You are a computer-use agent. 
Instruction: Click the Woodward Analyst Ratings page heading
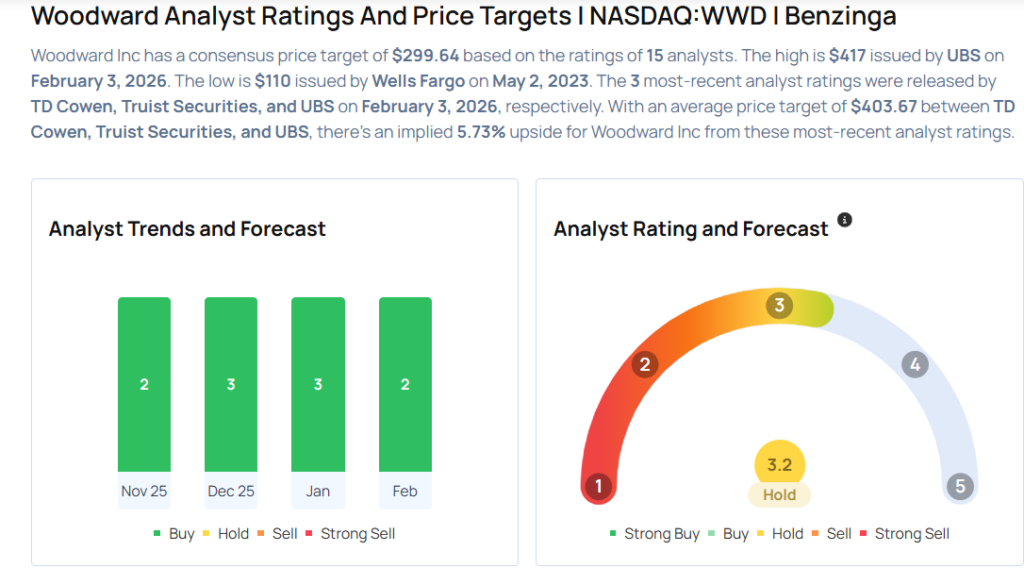tap(464, 17)
